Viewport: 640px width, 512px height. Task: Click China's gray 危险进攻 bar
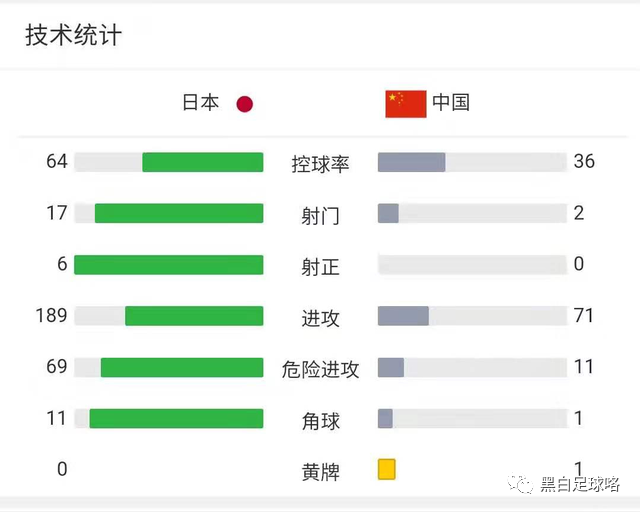pos(391,367)
